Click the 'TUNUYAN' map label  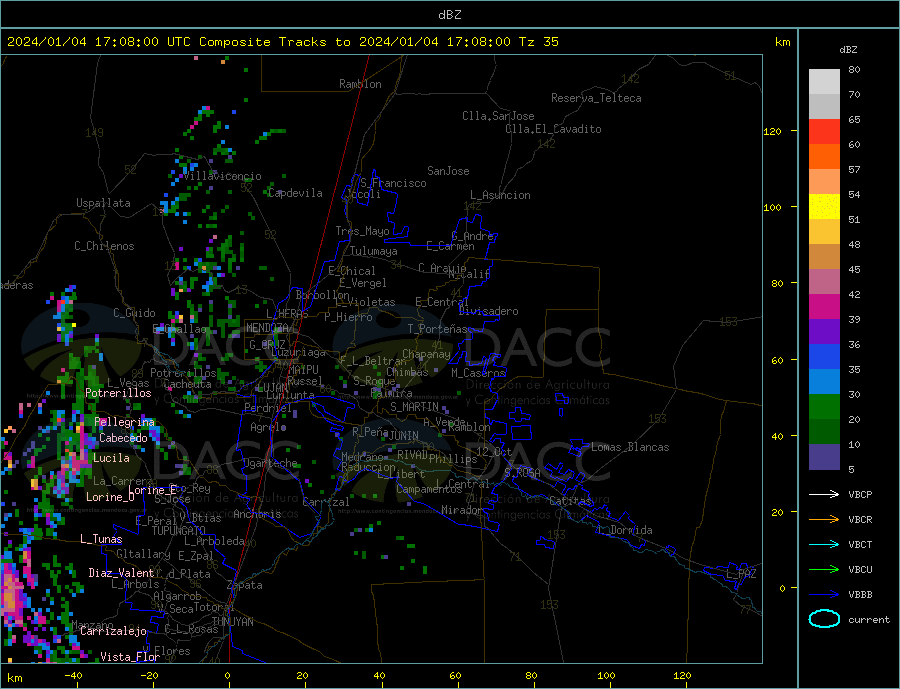point(232,622)
